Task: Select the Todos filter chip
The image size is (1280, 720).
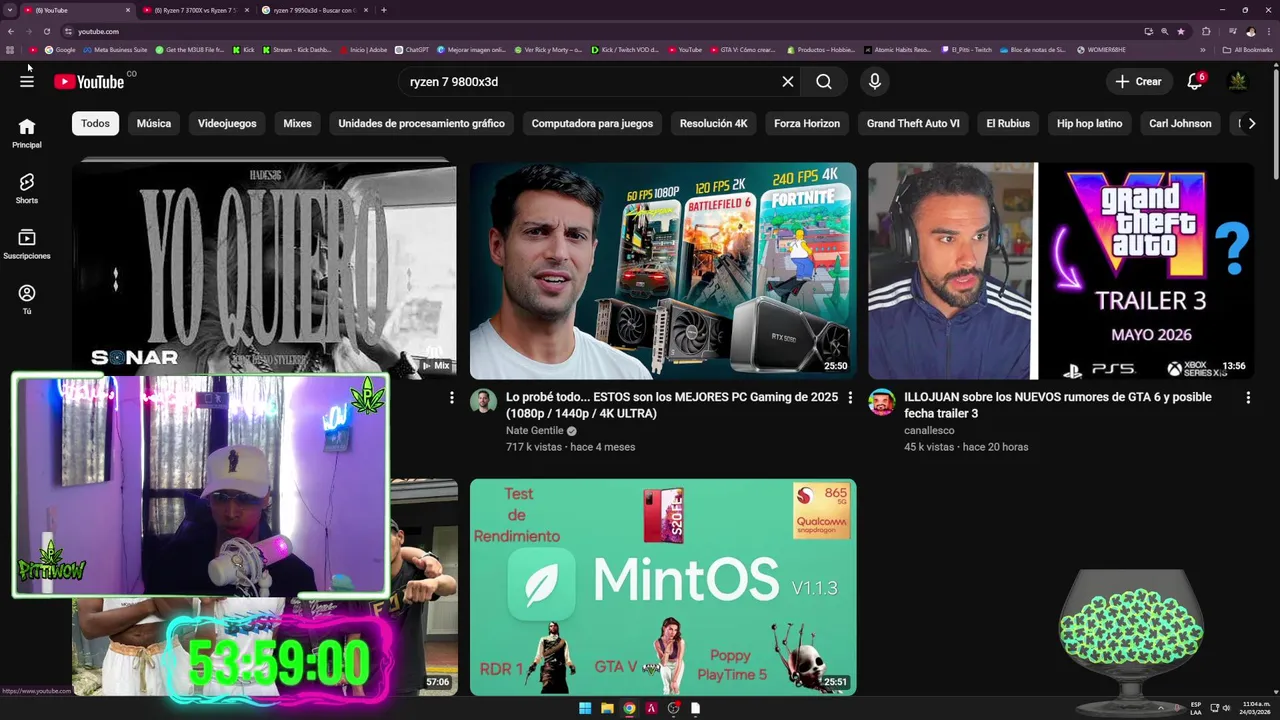Action: coord(95,123)
